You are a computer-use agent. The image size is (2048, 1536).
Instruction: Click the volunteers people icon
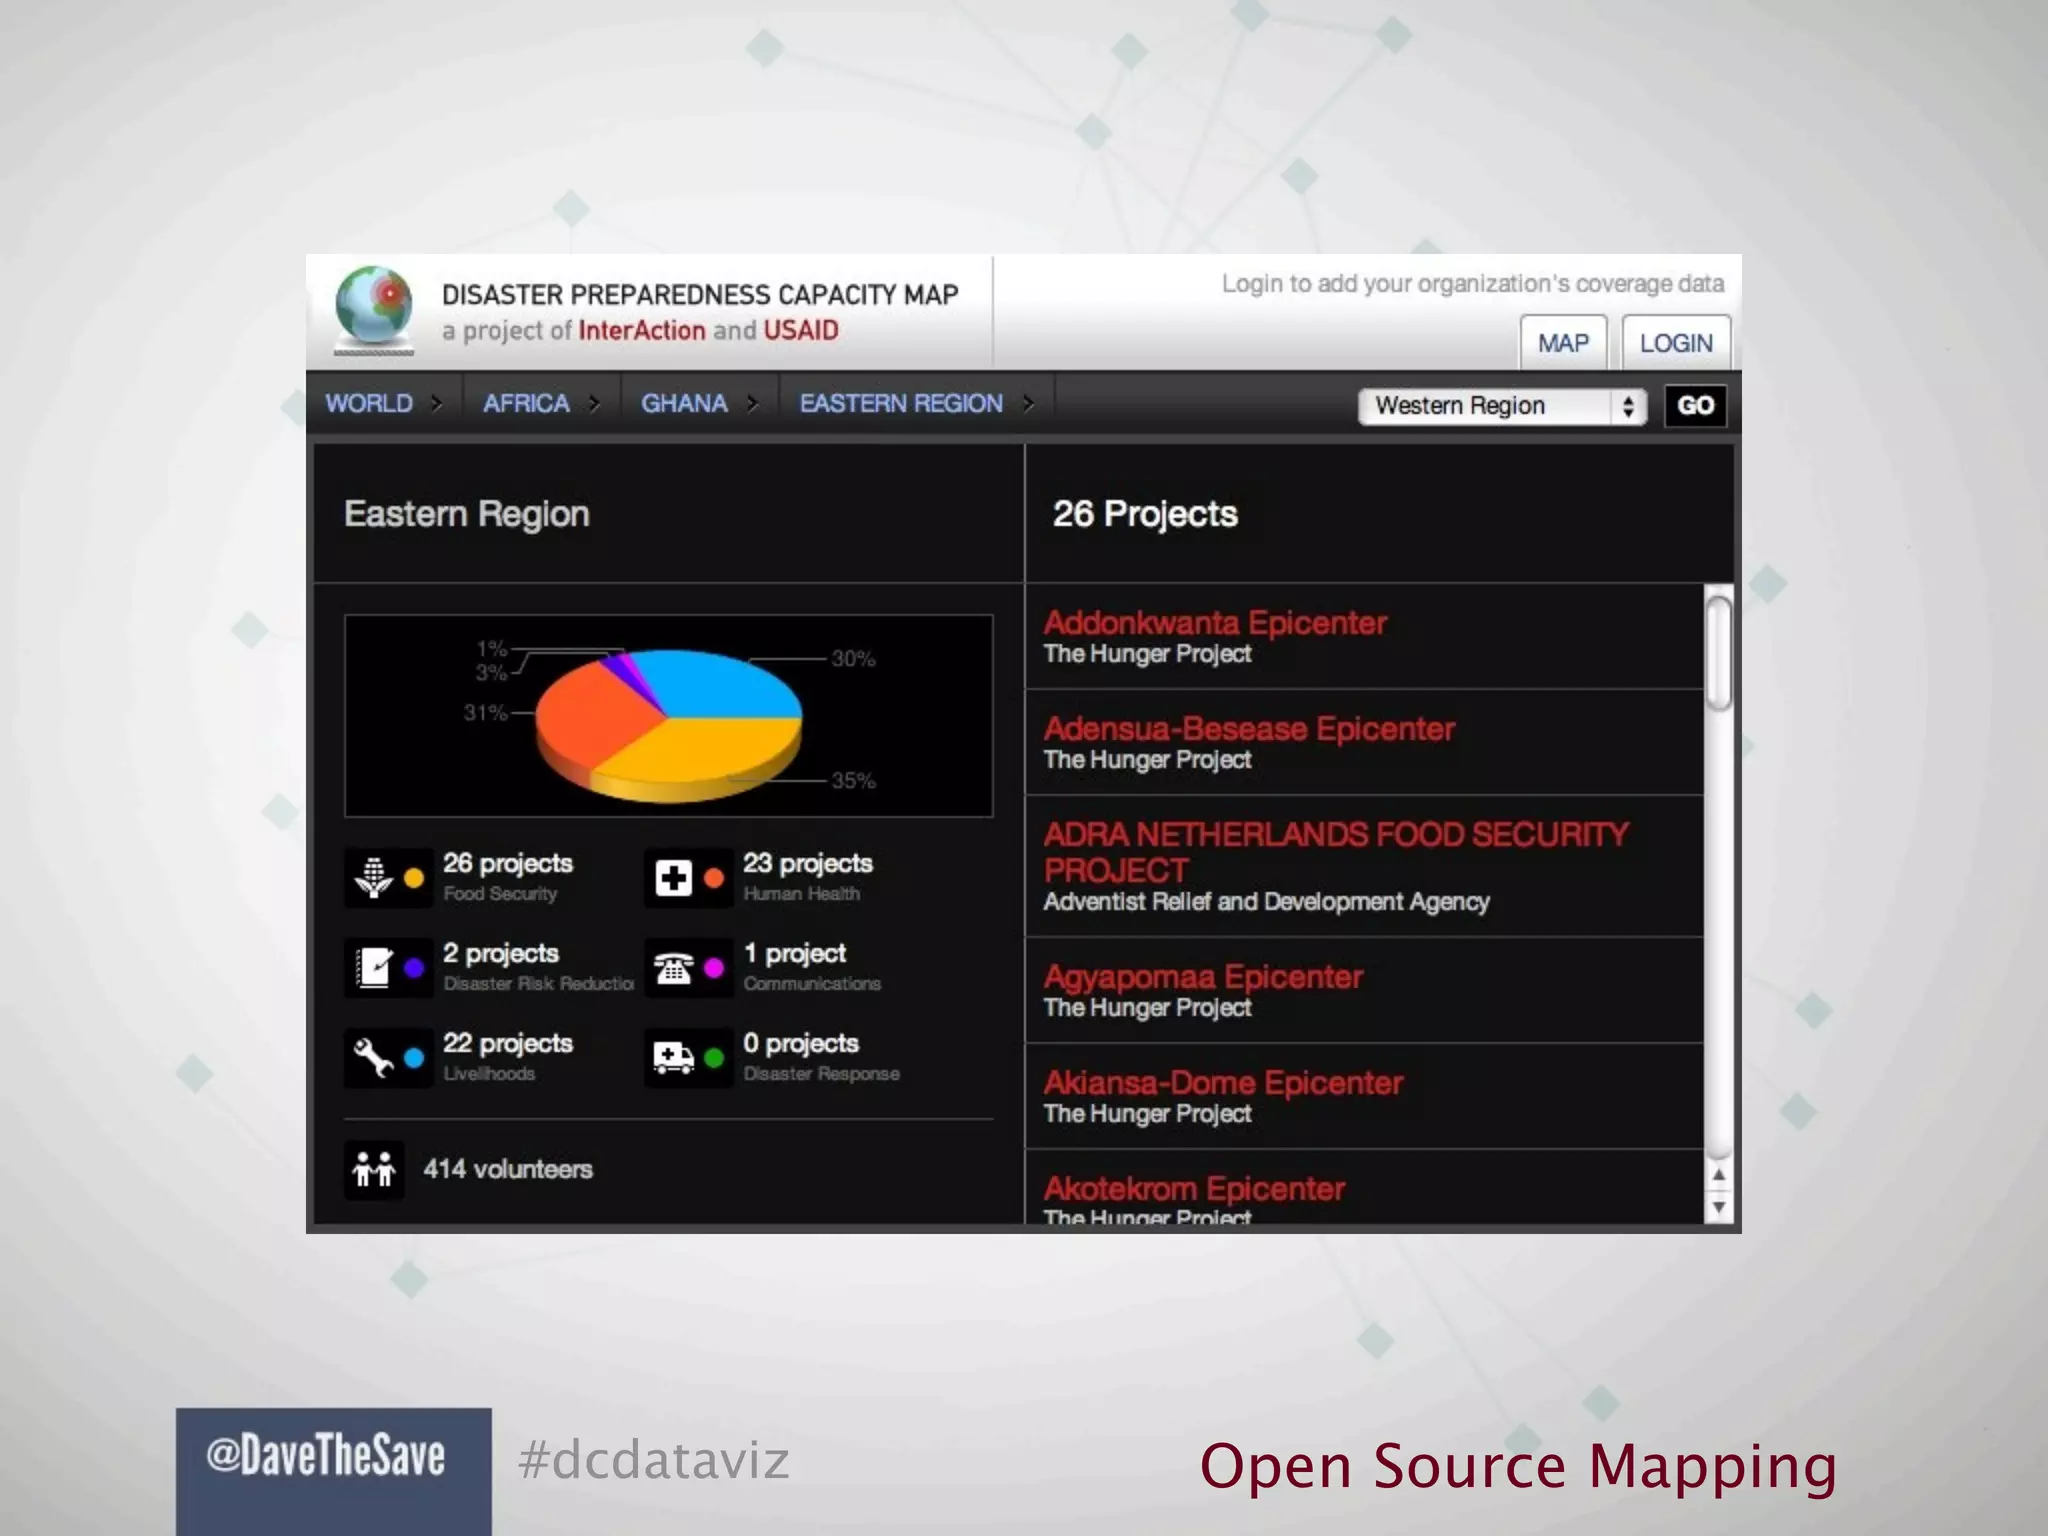click(374, 1169)
